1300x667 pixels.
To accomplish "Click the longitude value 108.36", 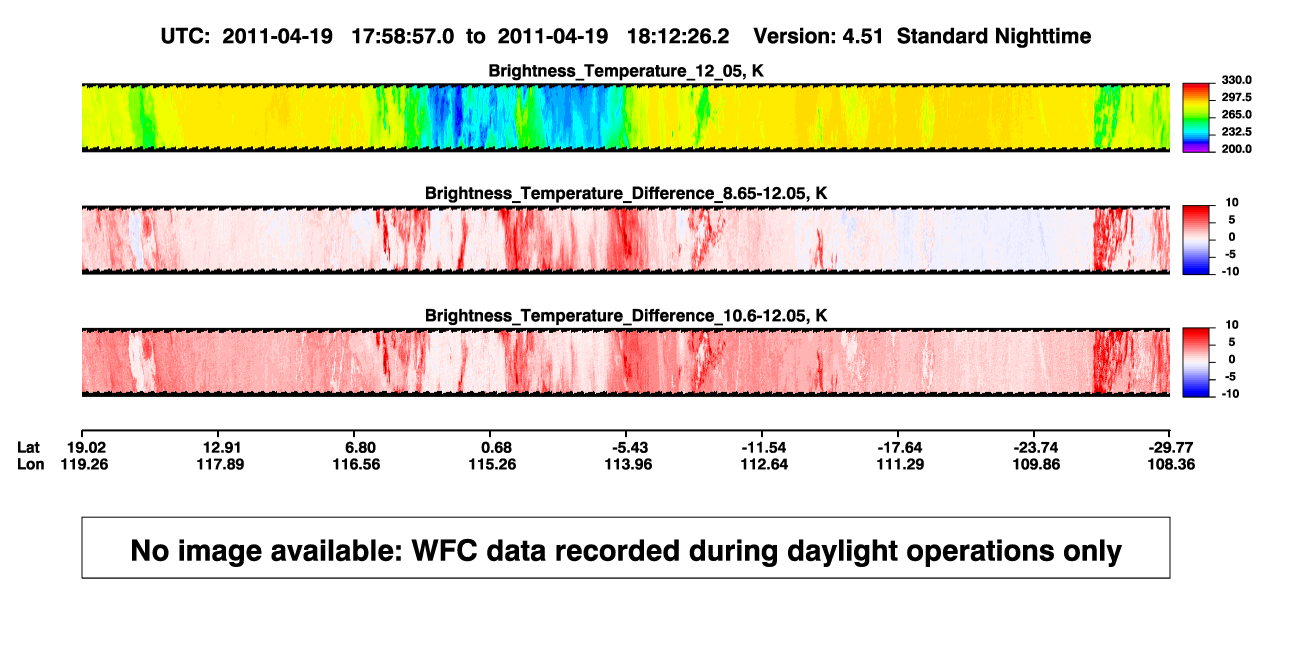I will tap(1172, 464).
